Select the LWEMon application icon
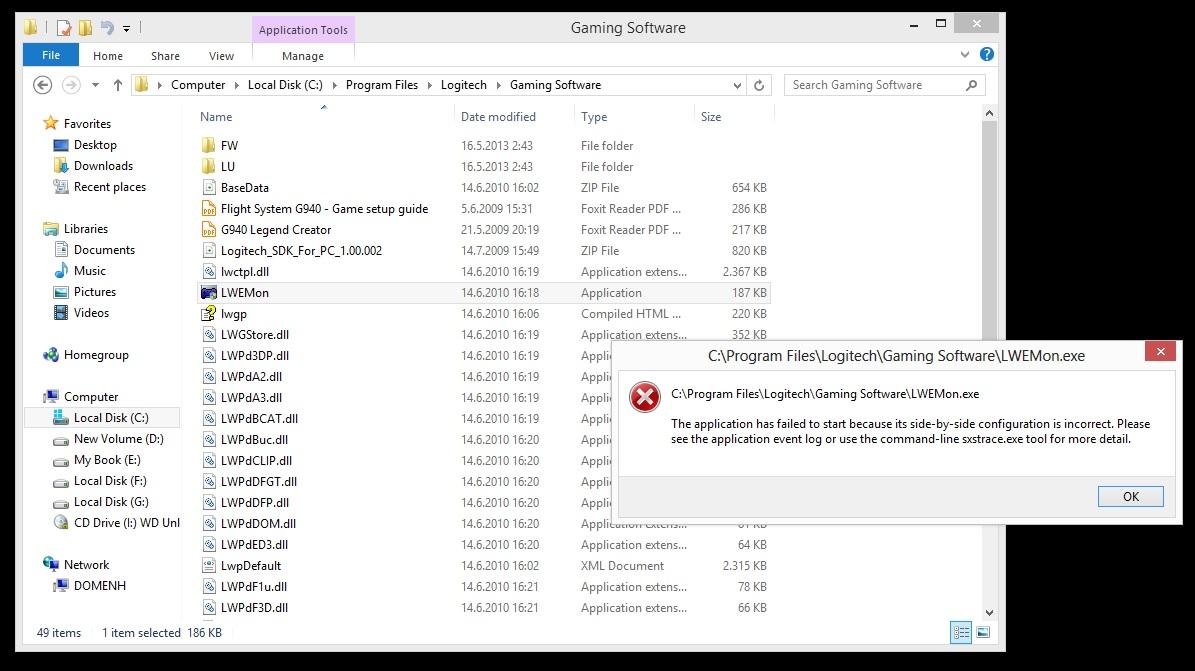1195x671 pixels. pyautogui.click(x=209, y=293)
